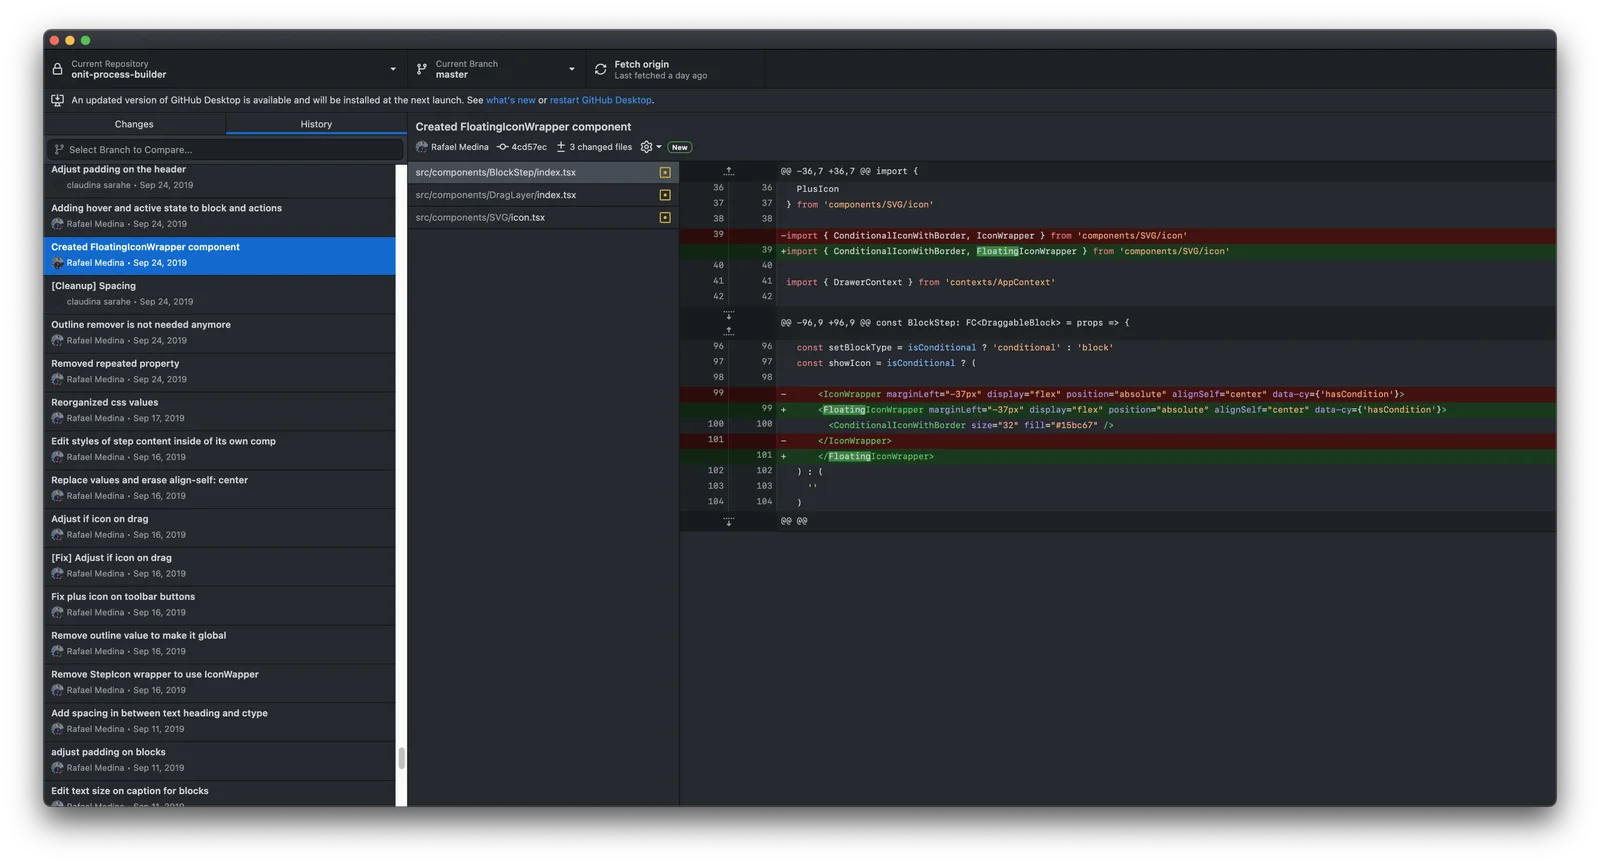Click the New badge in commit header
The height and width of the screenshot is (864, 1600).
(680, 147)
